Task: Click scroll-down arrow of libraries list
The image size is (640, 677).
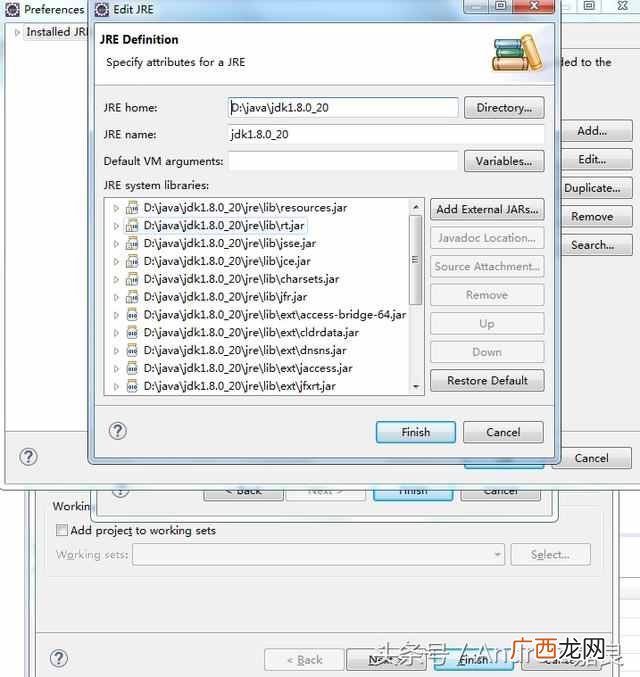Action: [x=415, y=386]
